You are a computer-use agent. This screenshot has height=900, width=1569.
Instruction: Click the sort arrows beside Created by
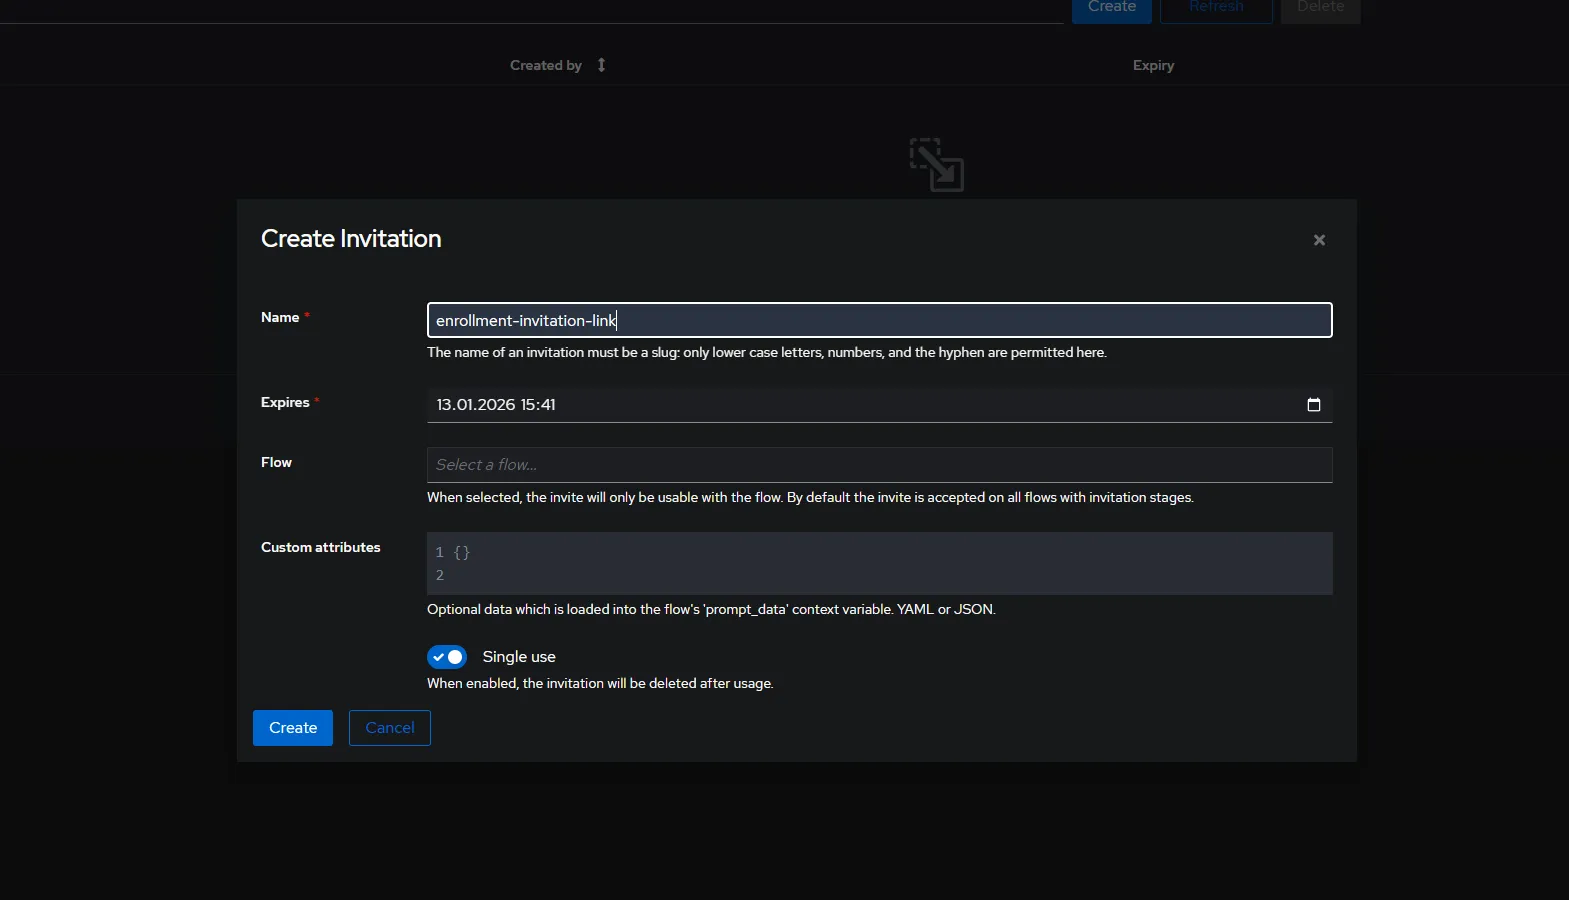pos(601,65)
